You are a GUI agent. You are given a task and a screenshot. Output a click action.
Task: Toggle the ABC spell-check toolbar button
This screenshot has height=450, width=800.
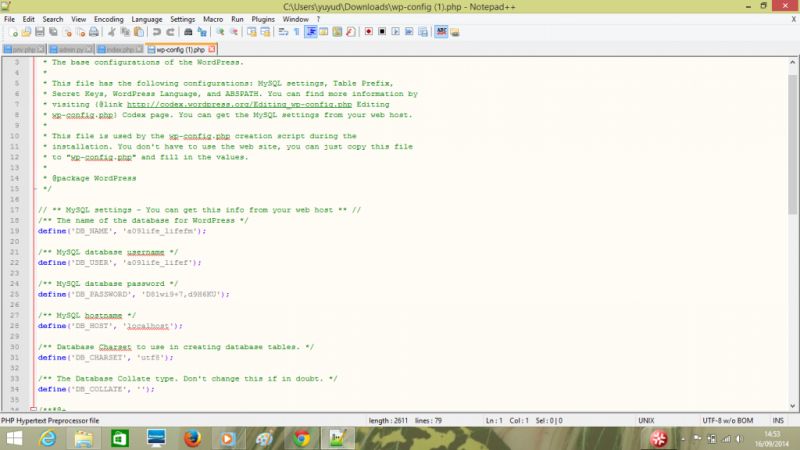tap(441, 32)
